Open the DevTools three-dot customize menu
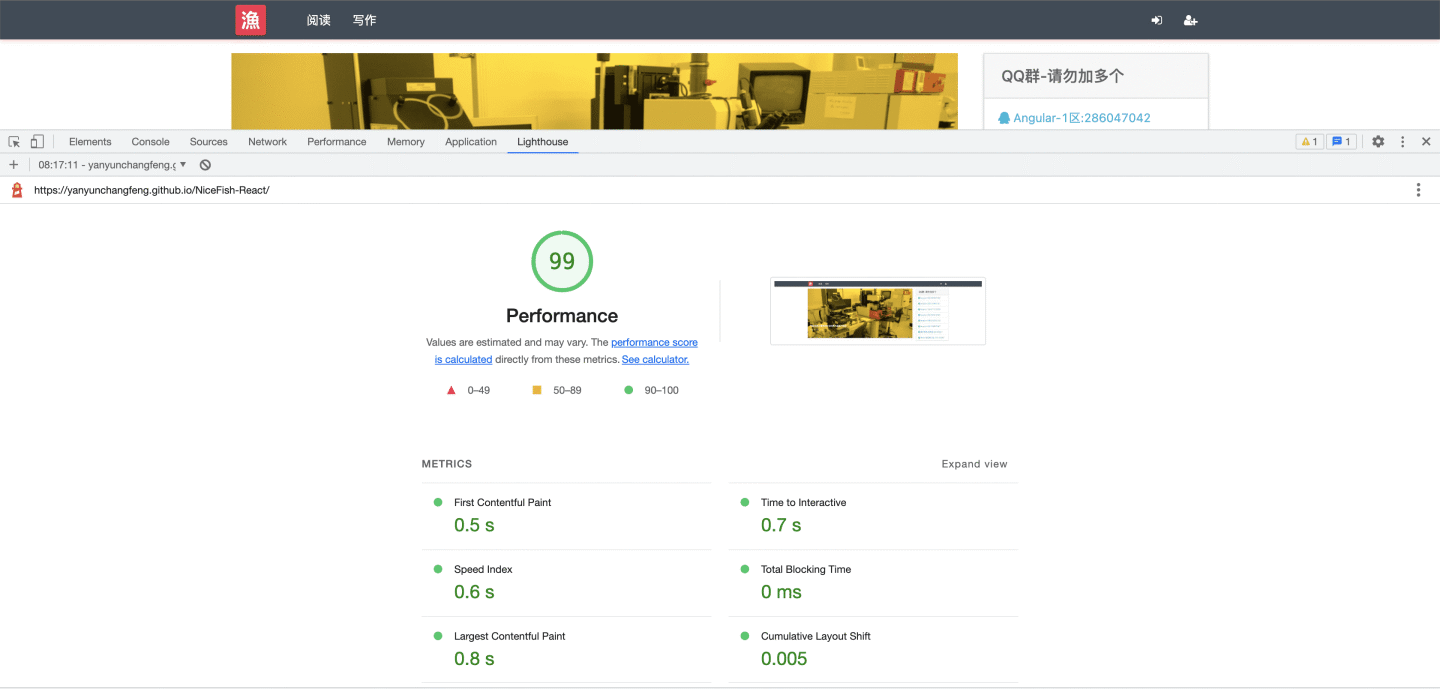This screenshot has width=1440, height=689. [1402, 142]
